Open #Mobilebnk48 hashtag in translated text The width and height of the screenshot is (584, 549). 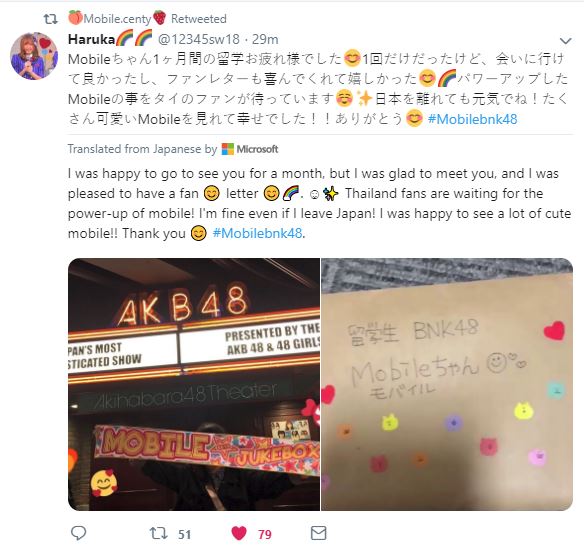[x=257, y=233]
